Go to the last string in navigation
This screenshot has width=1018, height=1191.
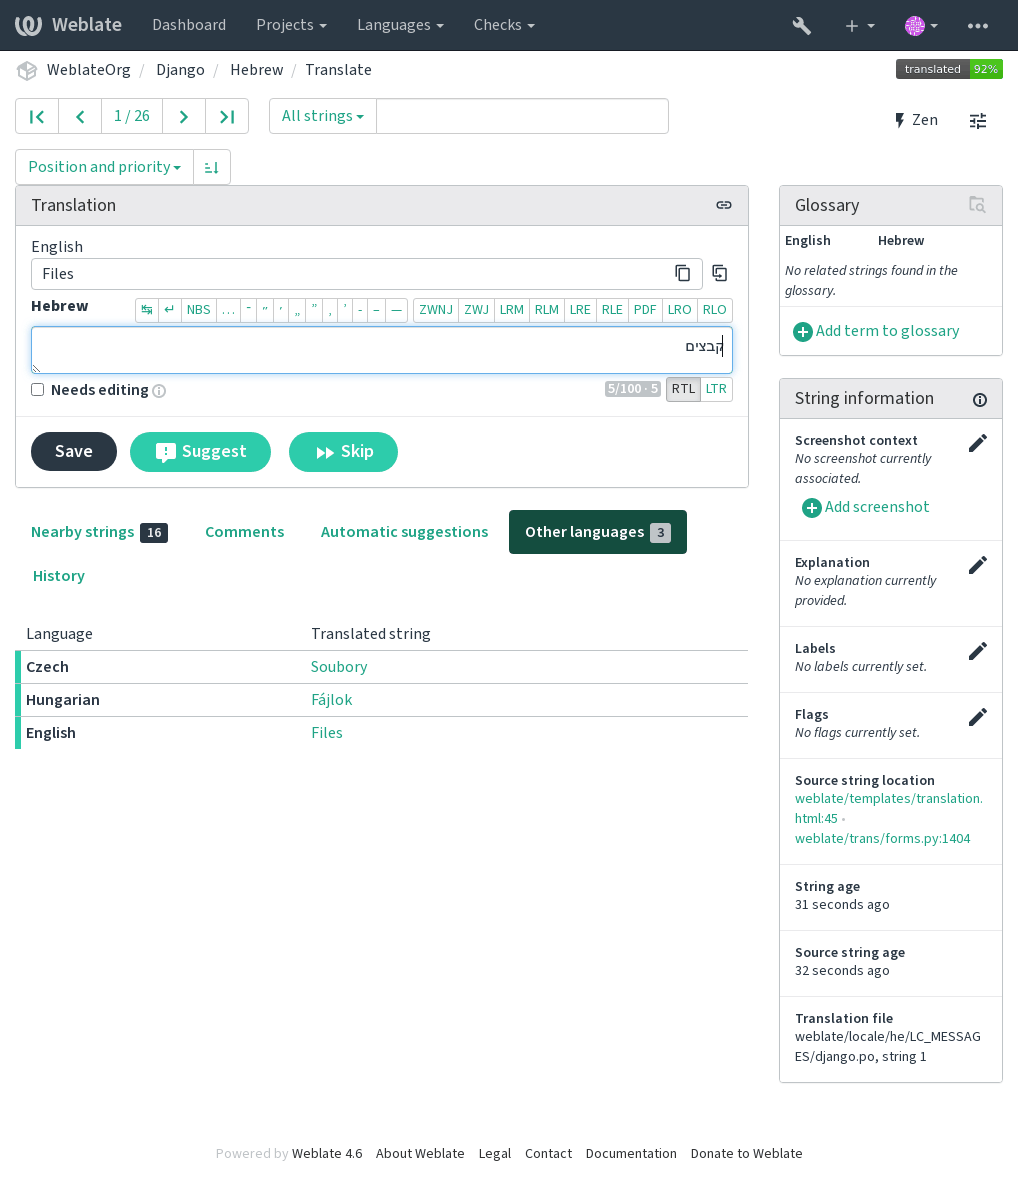tap(227, 116)
